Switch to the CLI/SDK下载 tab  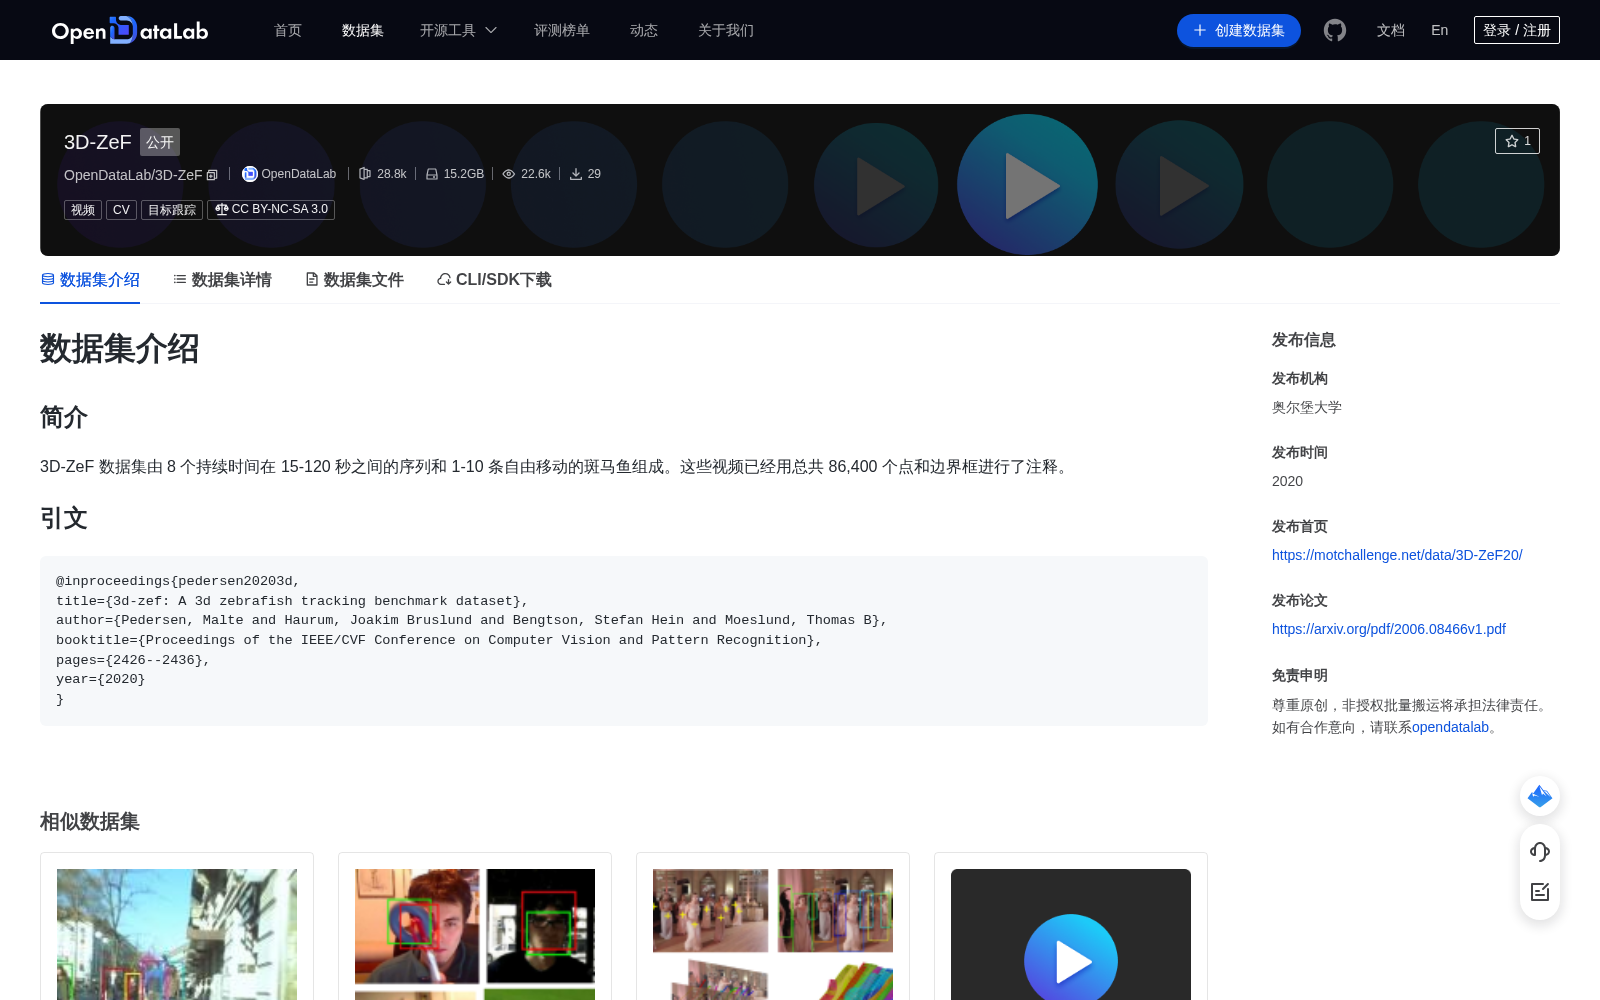coord(494,280)
